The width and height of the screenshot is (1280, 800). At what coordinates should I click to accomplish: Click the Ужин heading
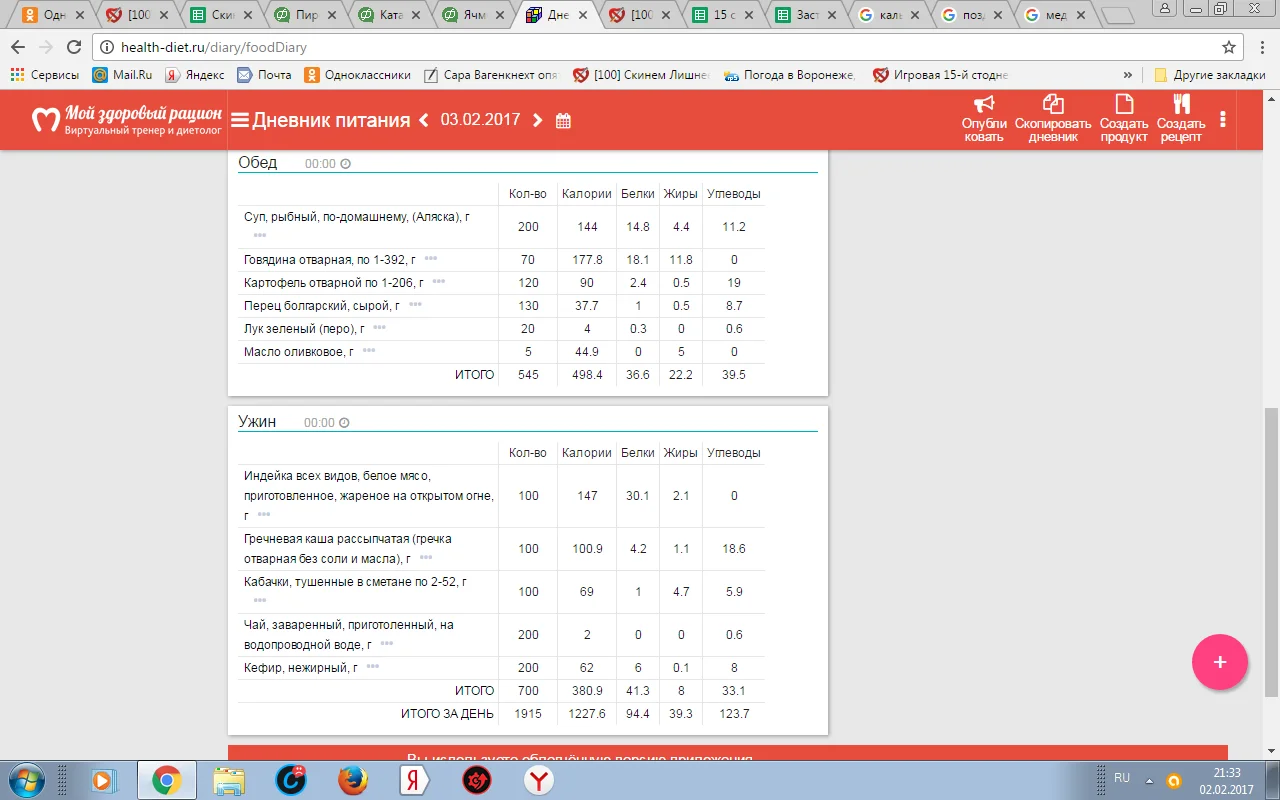point(257,422)
